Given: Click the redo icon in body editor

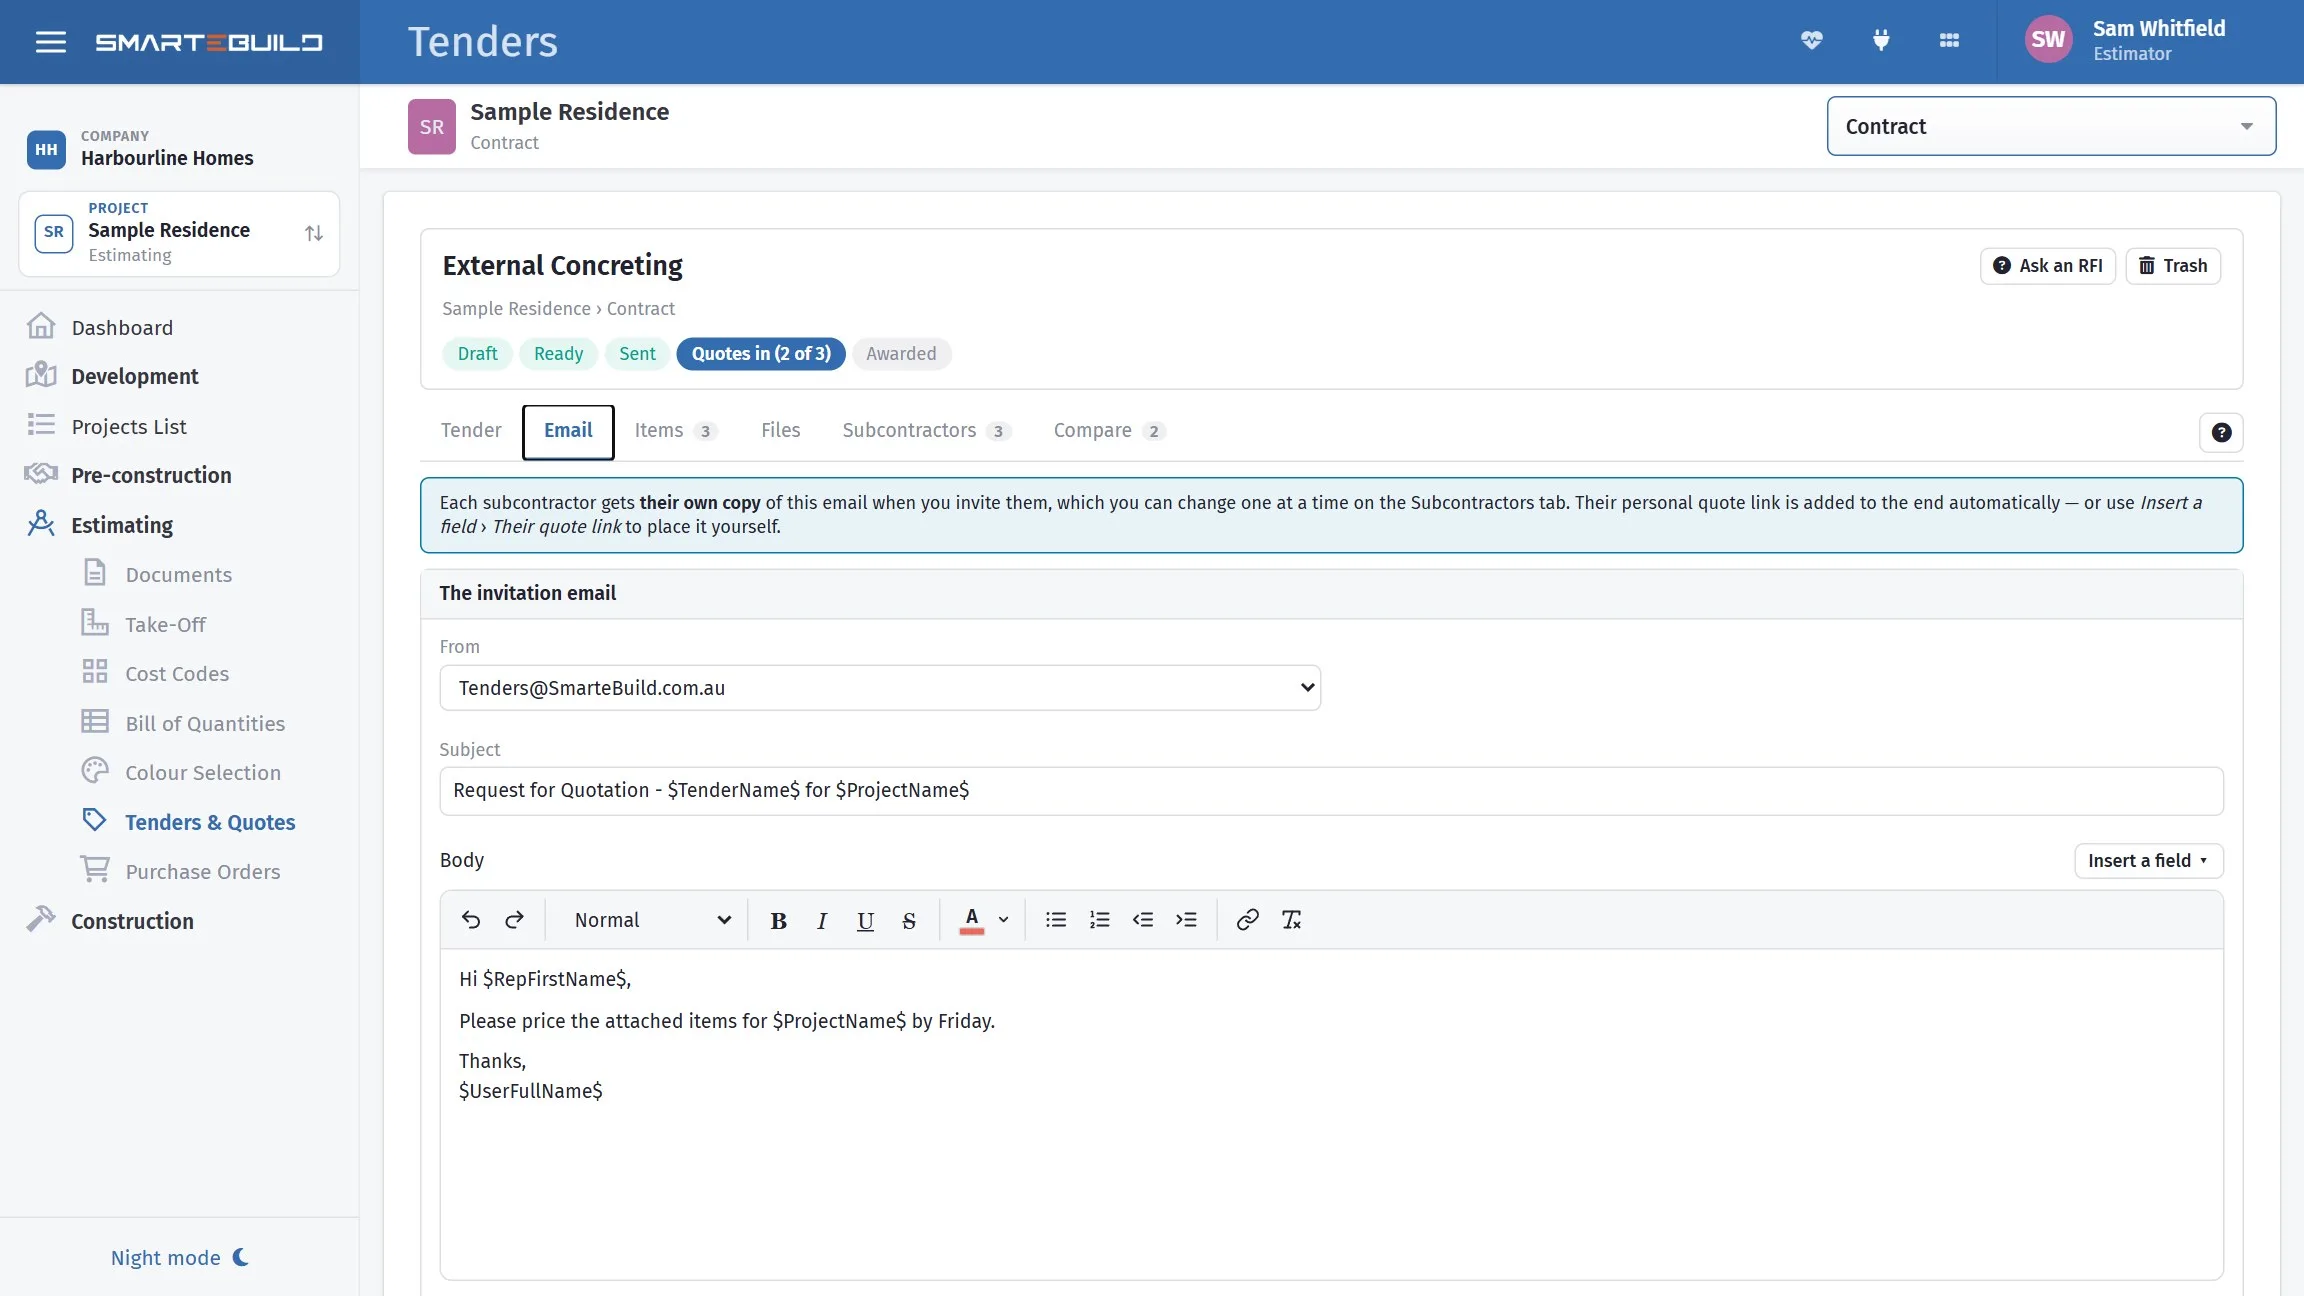Looking at the screenshot, I should pyautogui.click(x=514, y=920).
